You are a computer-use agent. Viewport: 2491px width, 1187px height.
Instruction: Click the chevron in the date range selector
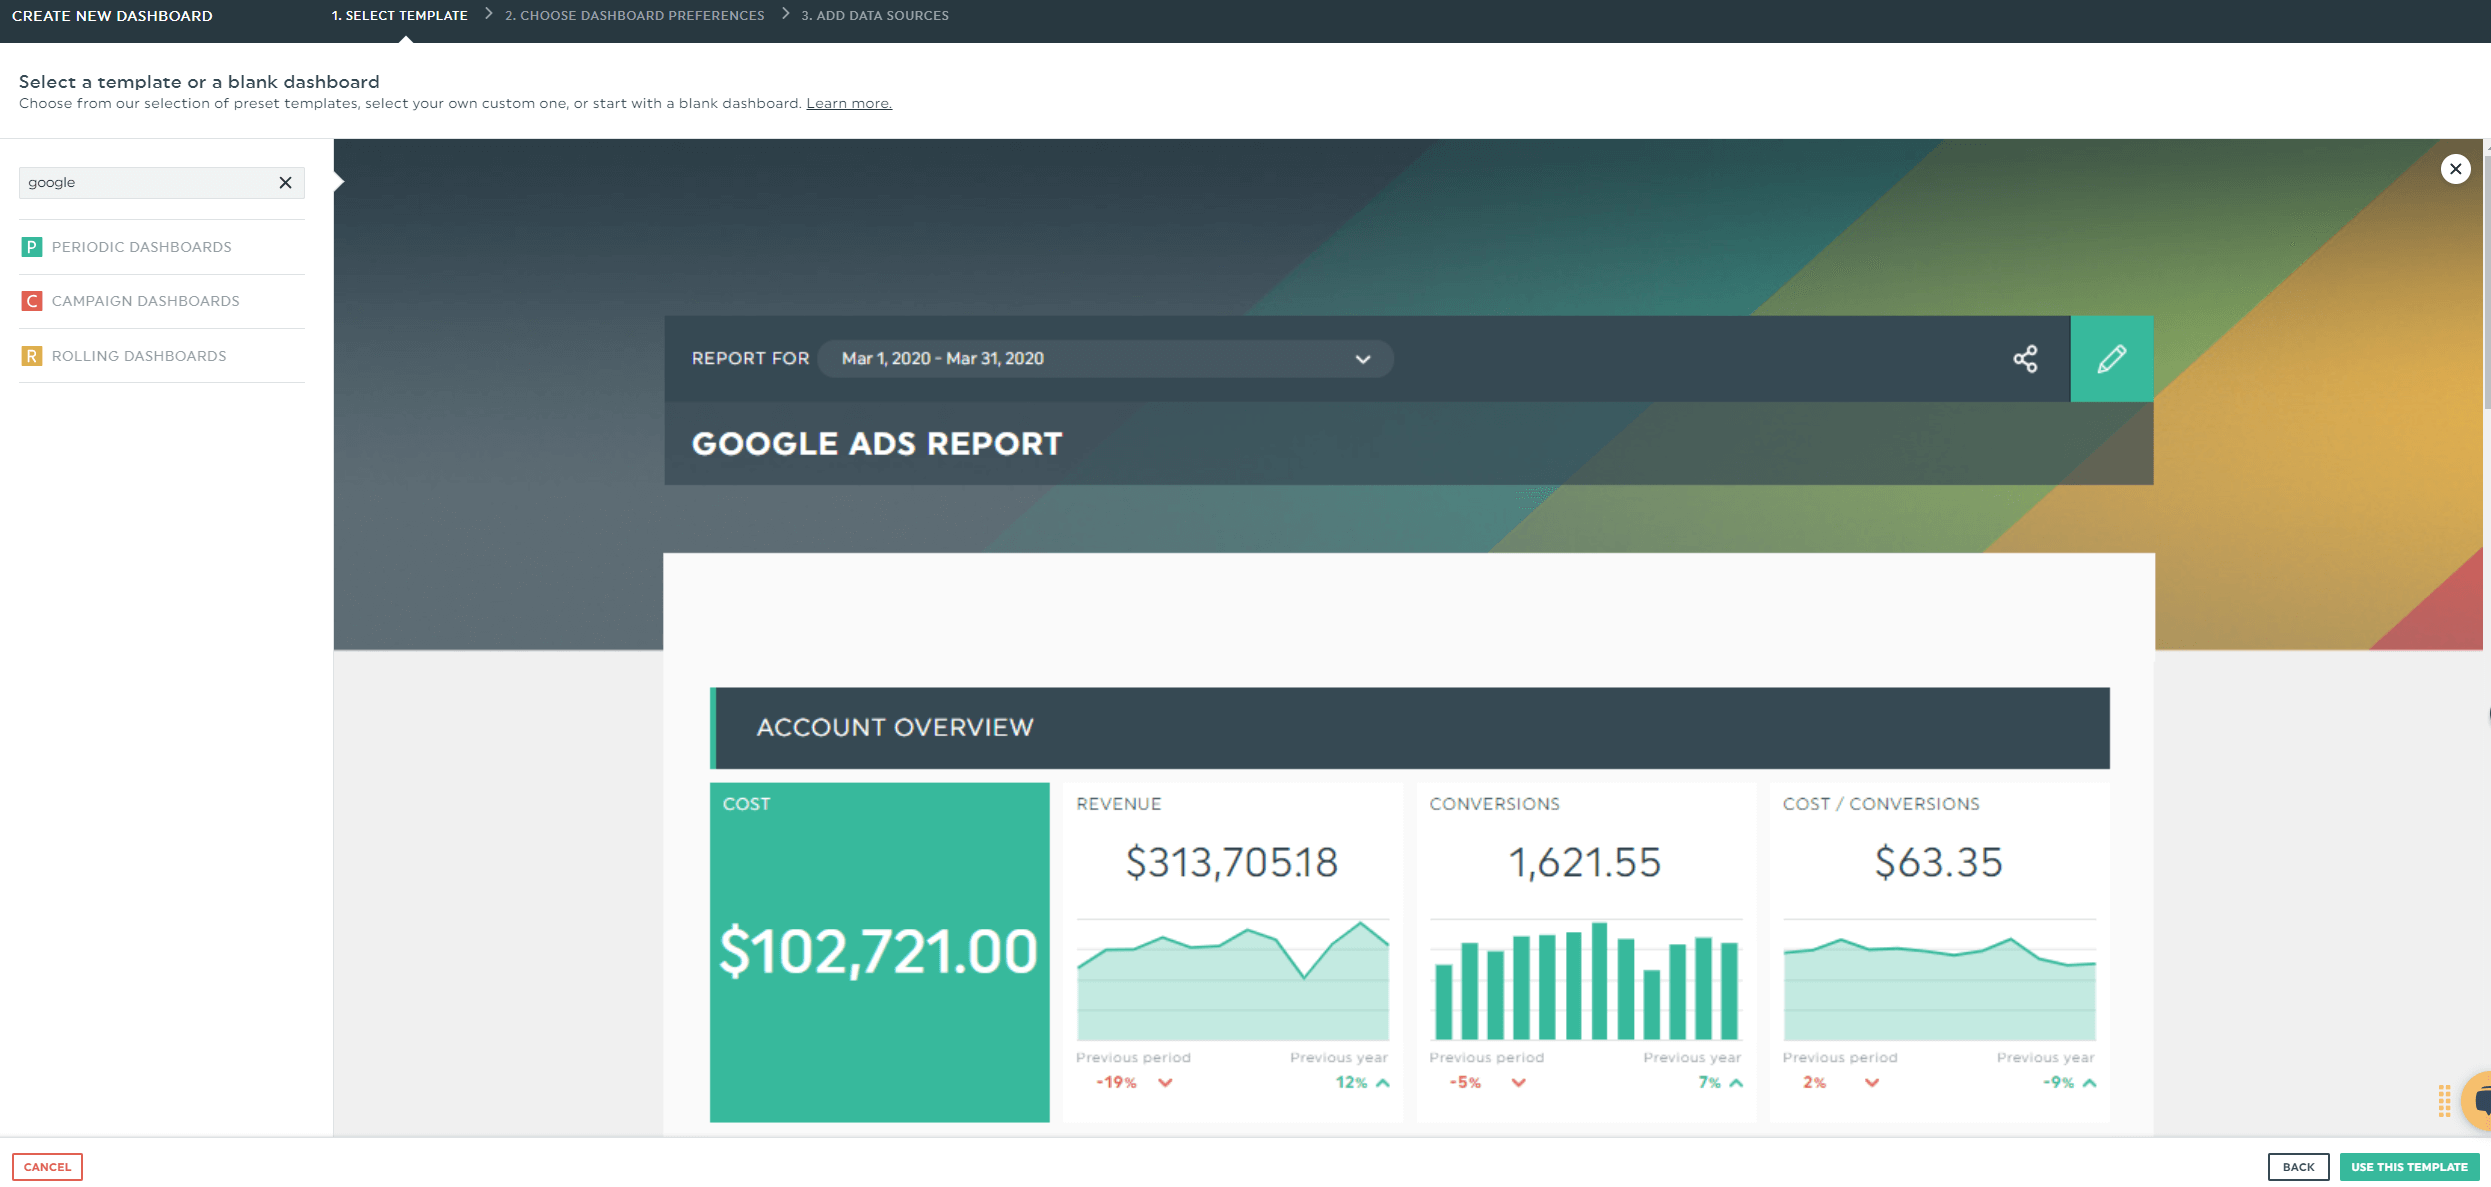(x=1362, y=360)
